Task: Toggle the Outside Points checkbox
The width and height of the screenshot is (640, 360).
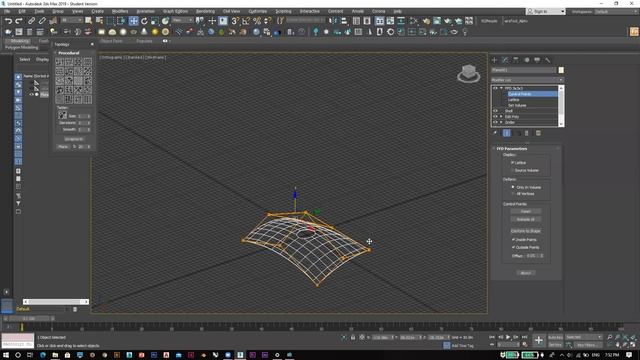Action: click(513, 247)
